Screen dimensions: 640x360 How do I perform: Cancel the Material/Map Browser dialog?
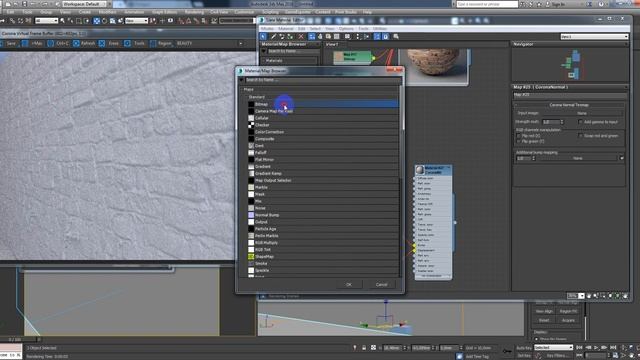[x=382, y=284]
